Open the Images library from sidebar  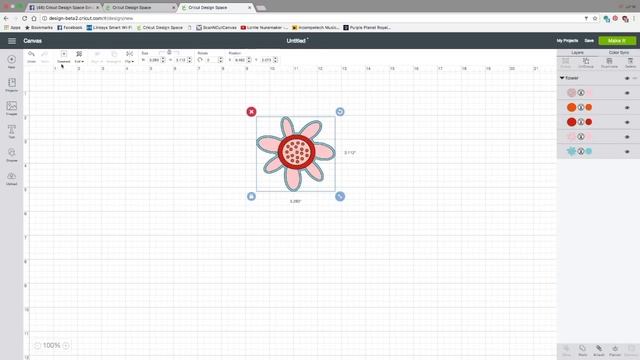11,108
